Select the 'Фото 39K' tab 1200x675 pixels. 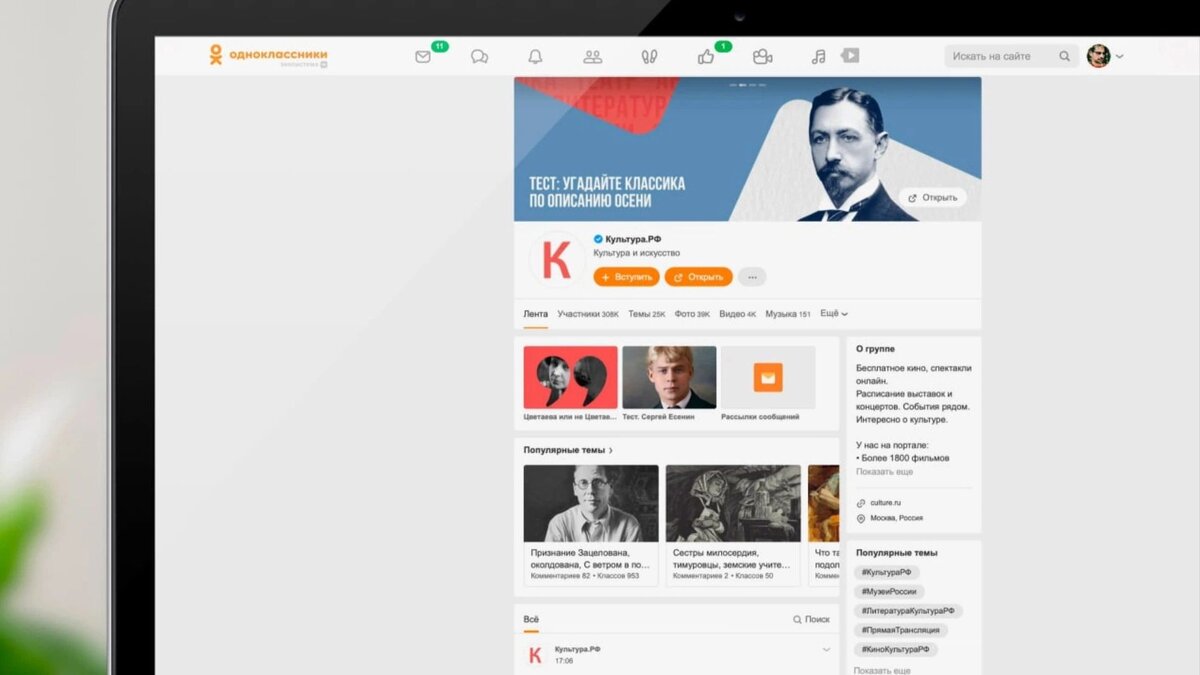point(692,314)
